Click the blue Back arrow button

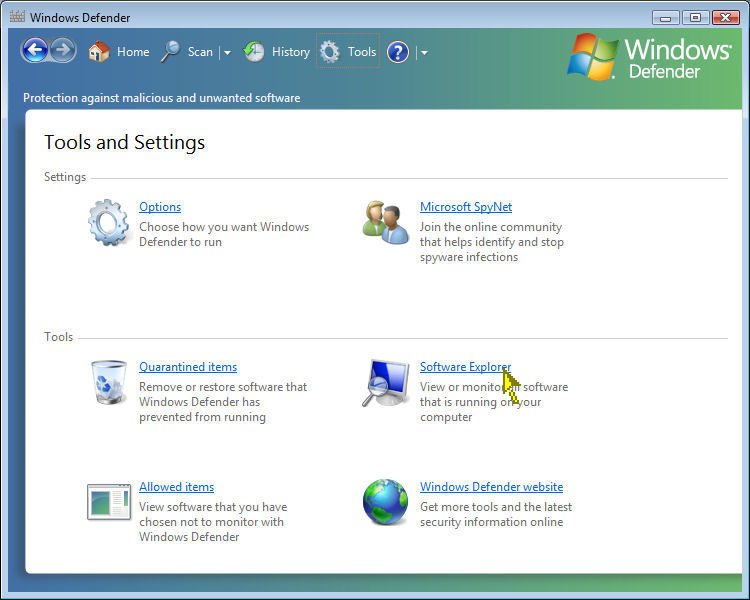pyautogui.click(x=34, y=50)
